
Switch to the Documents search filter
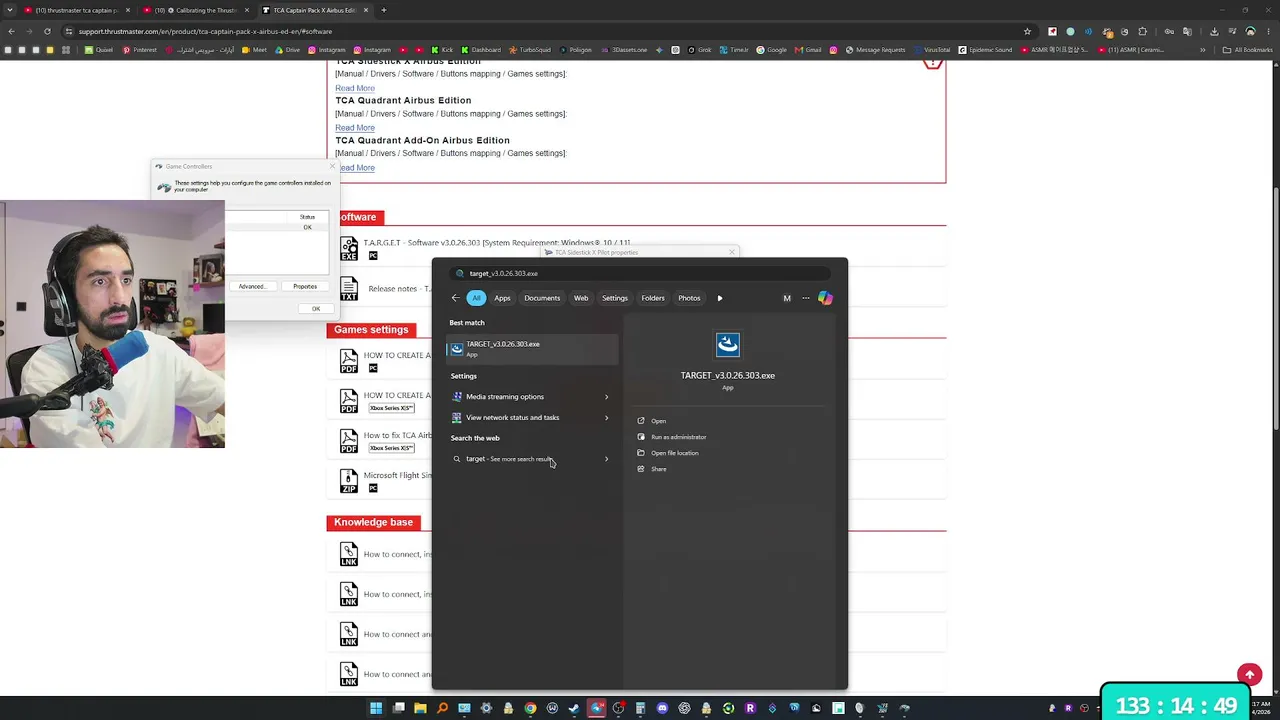542,298
